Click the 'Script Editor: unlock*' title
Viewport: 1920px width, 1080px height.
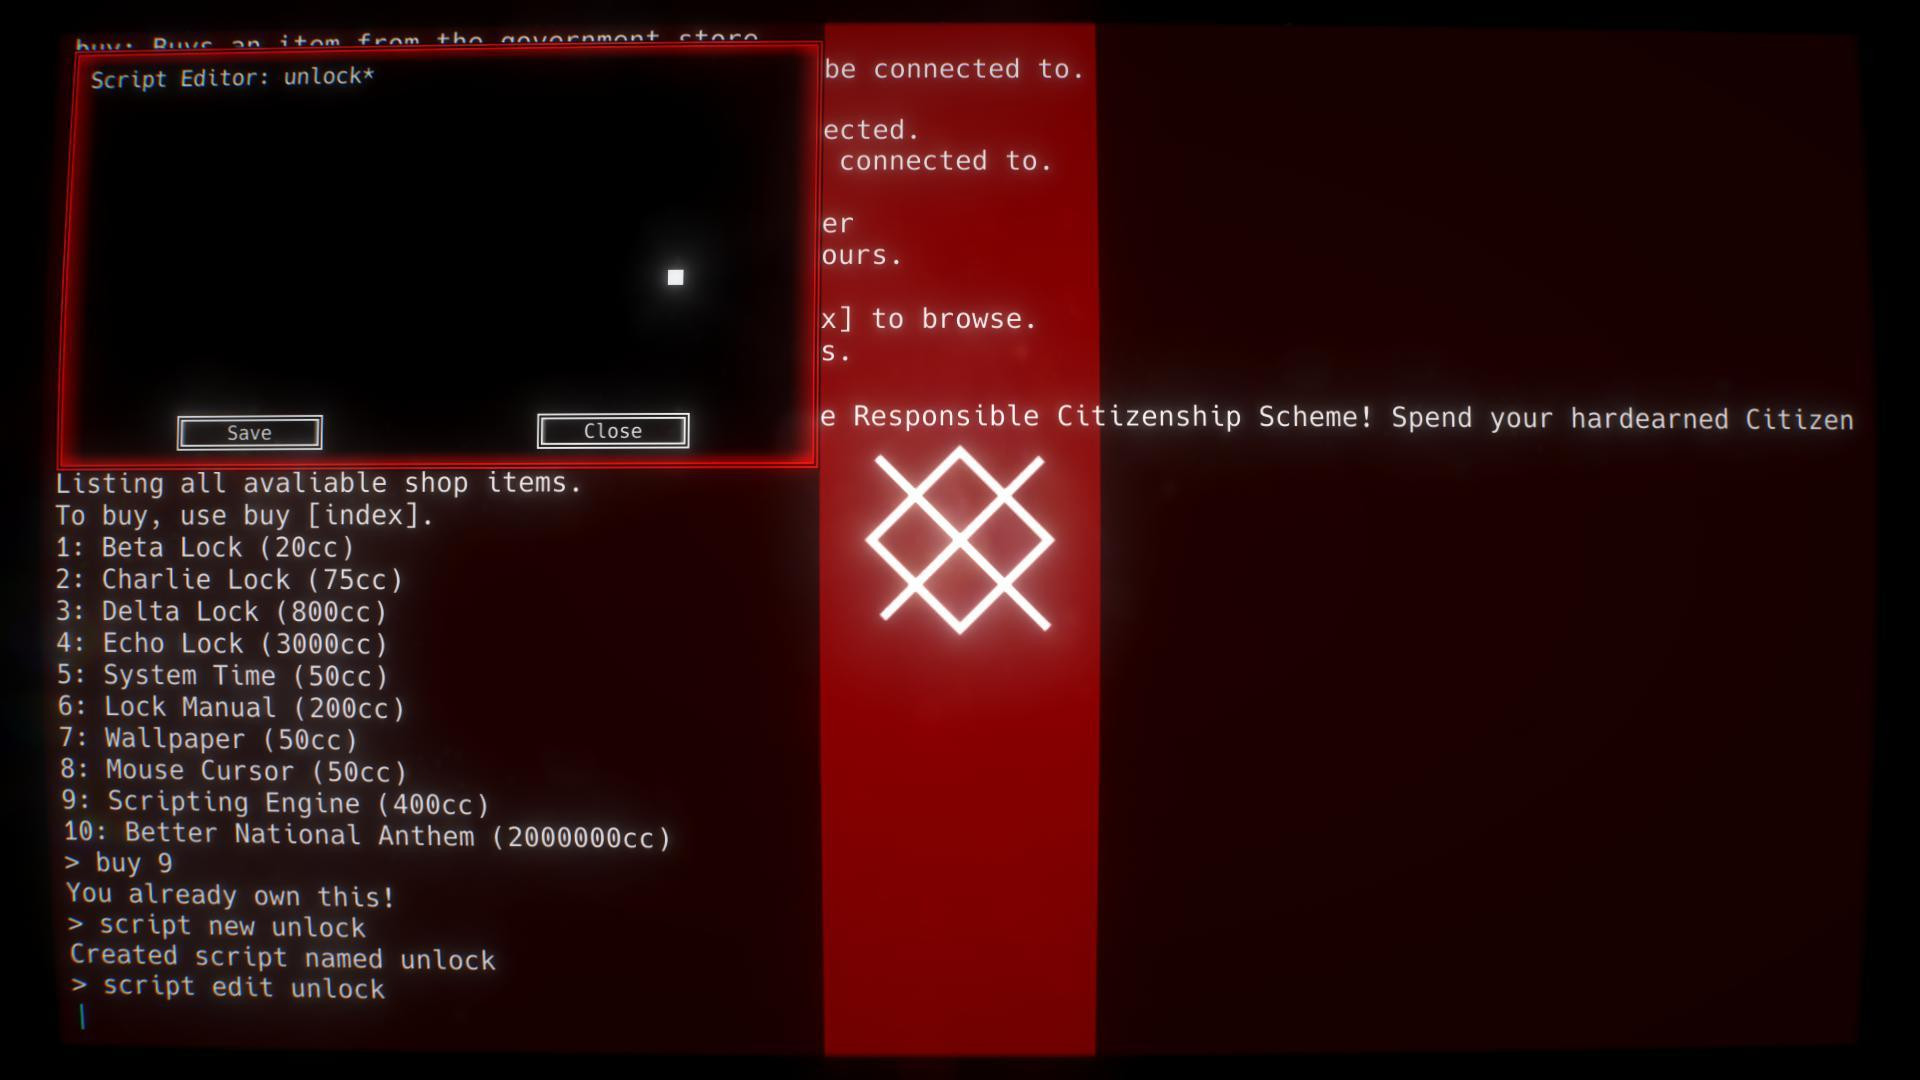pos(232,78)
